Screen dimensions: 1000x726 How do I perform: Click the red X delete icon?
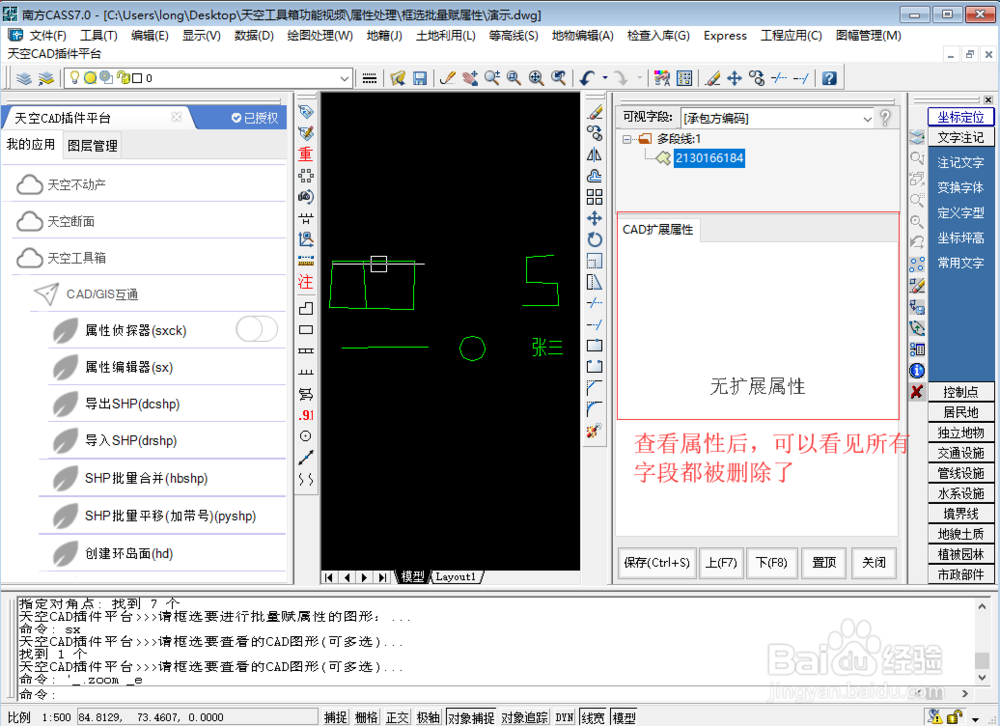[x=917, y=392]
